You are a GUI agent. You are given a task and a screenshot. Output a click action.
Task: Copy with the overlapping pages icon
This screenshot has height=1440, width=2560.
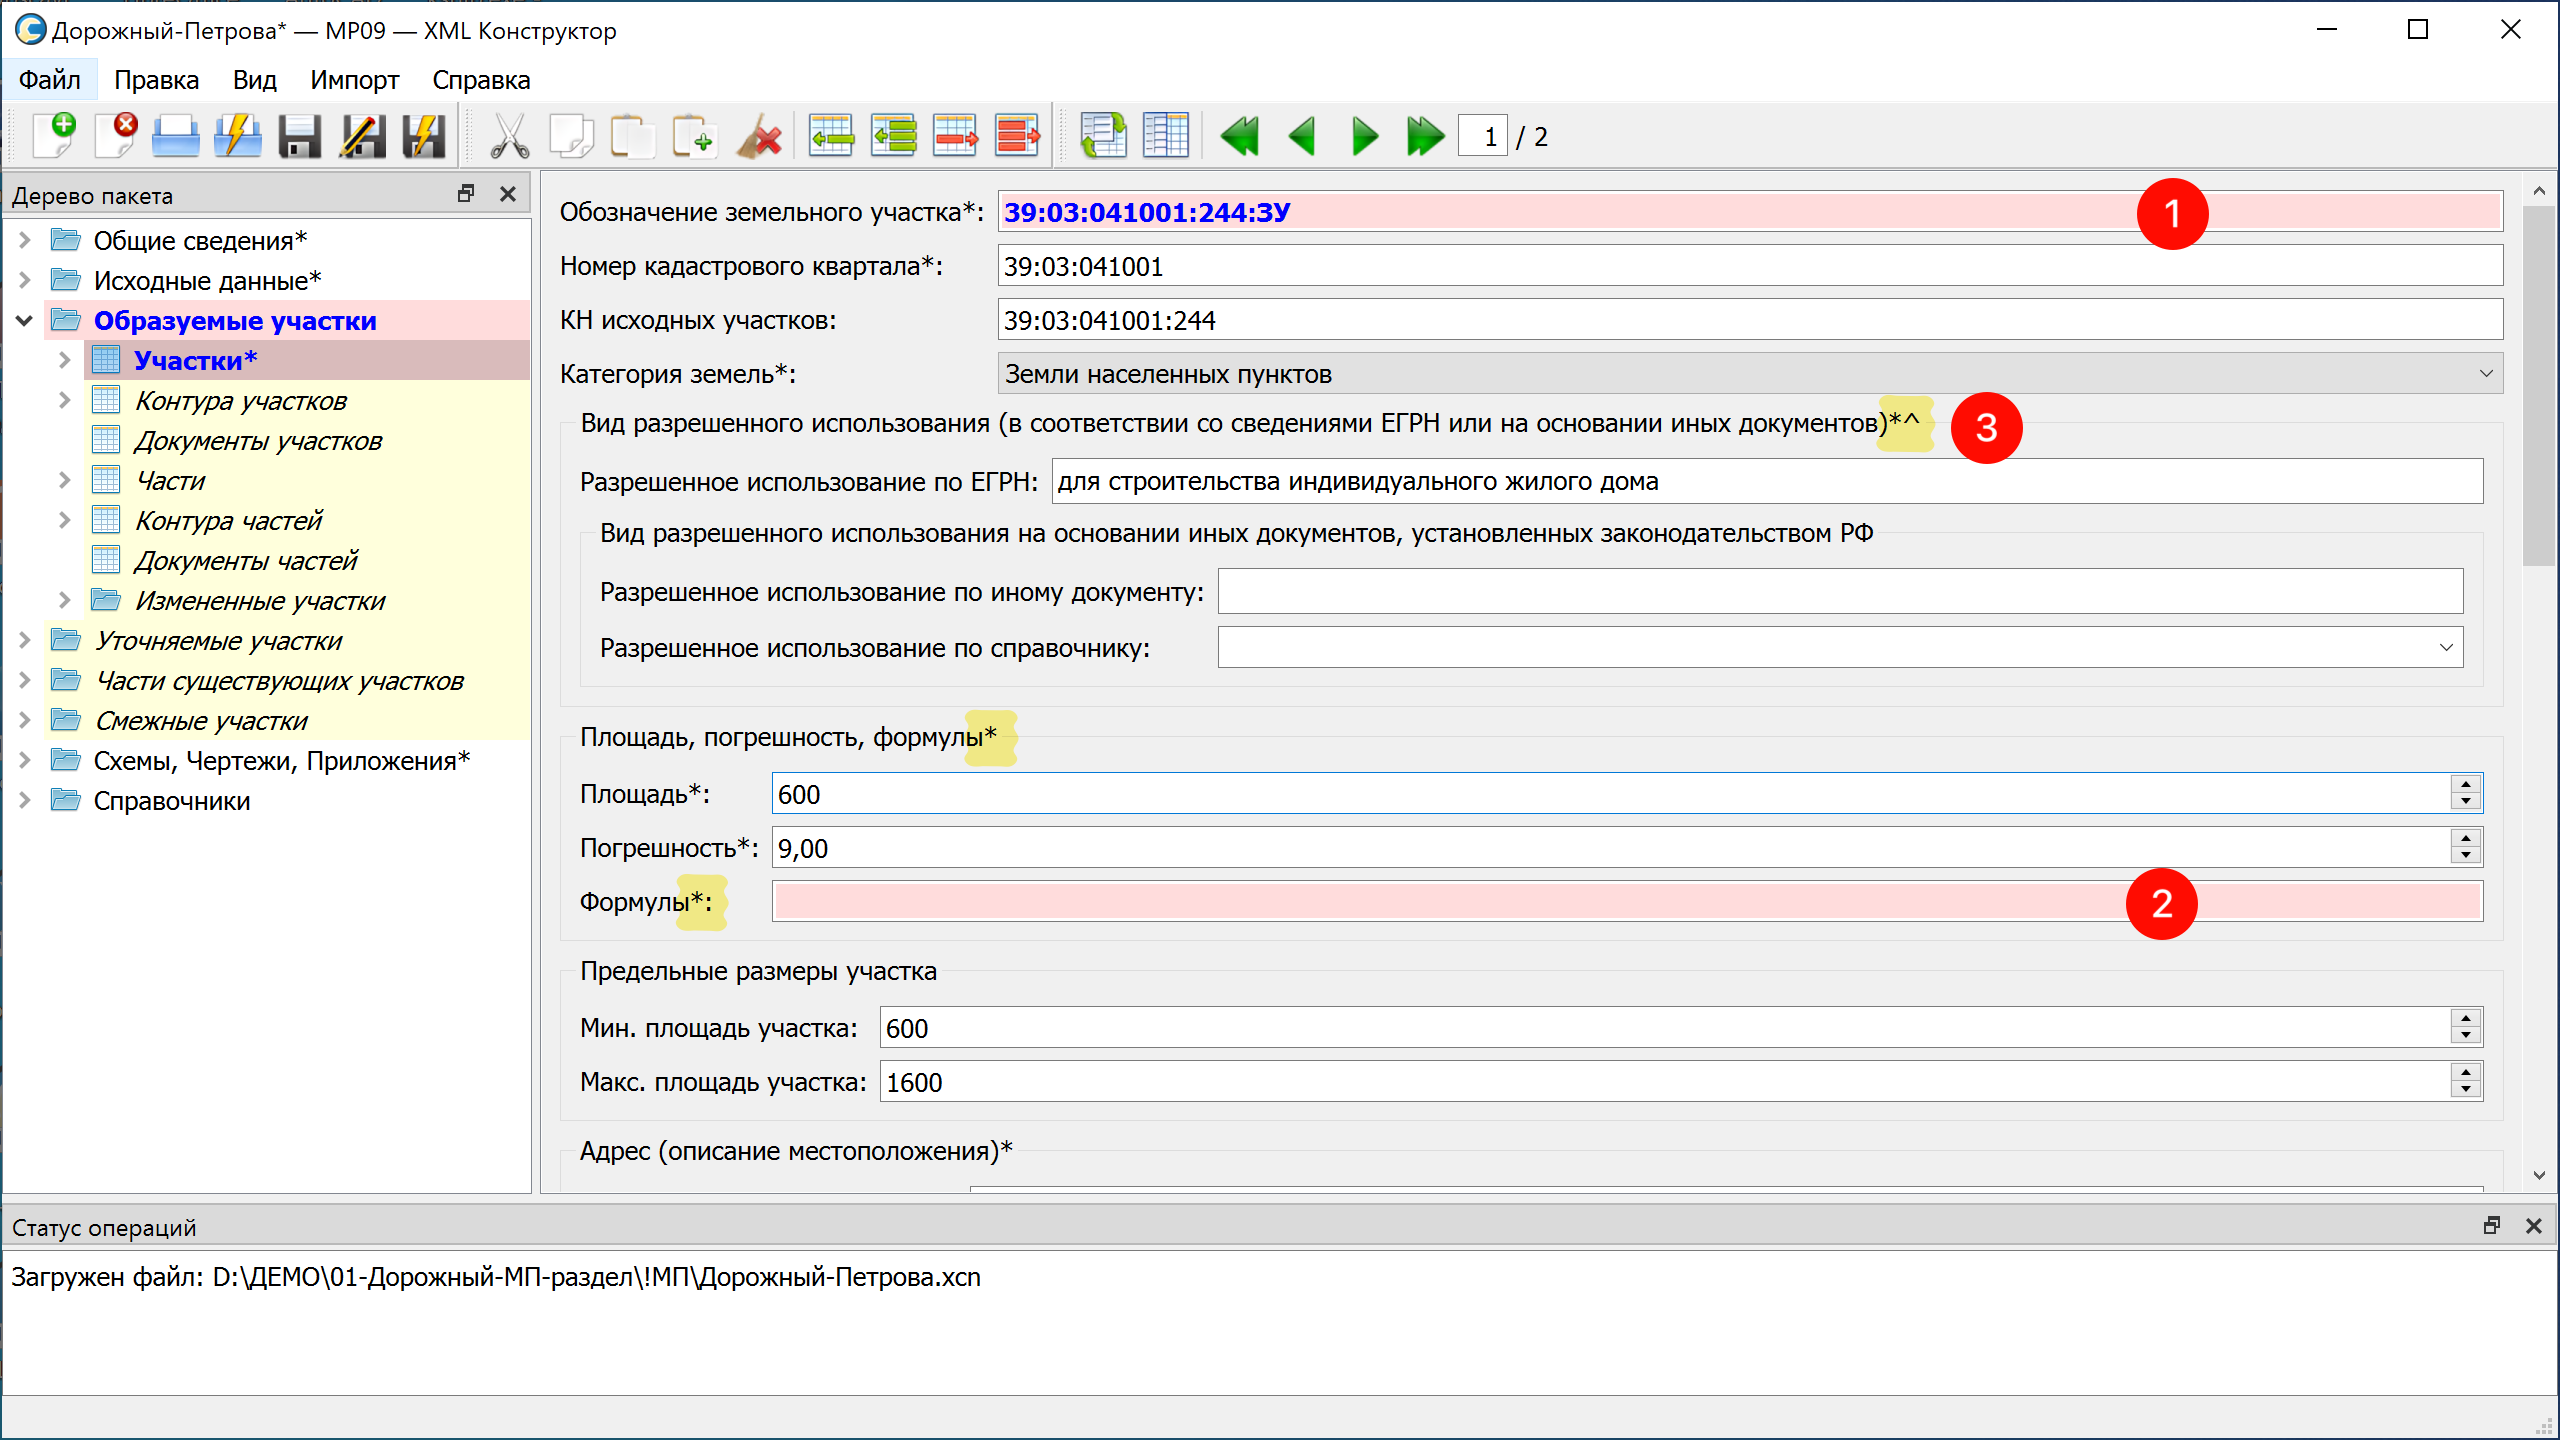tap(571, 135)
